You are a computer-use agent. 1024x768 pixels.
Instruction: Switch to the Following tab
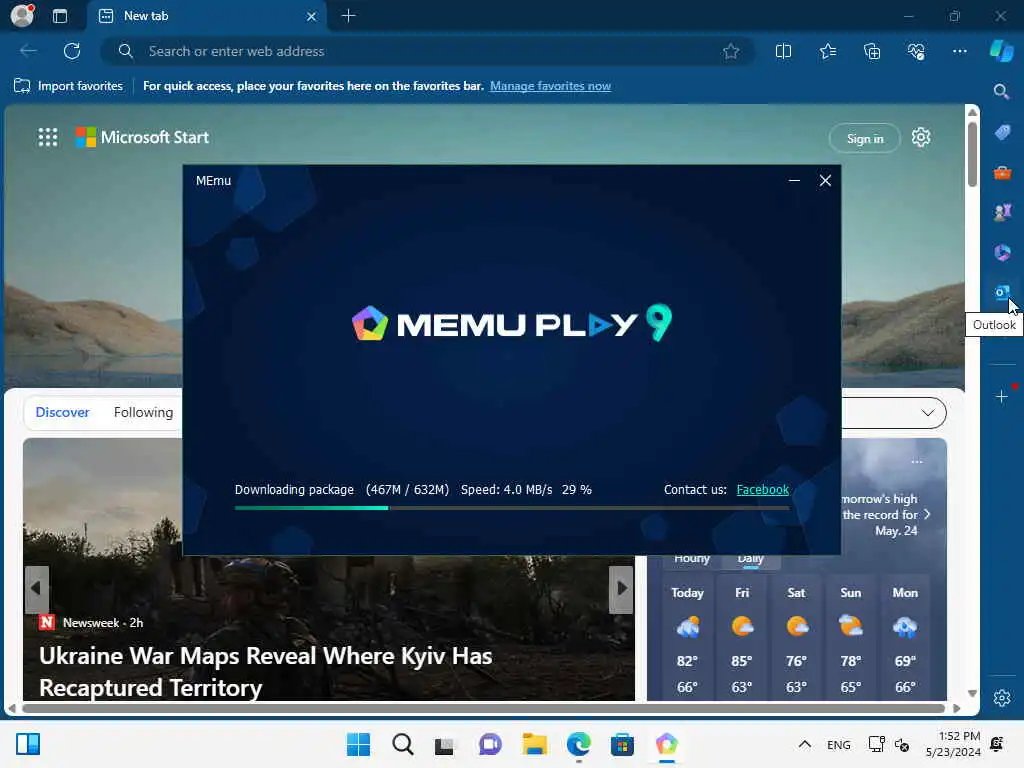pyautogui.click(x=143, y=412)
